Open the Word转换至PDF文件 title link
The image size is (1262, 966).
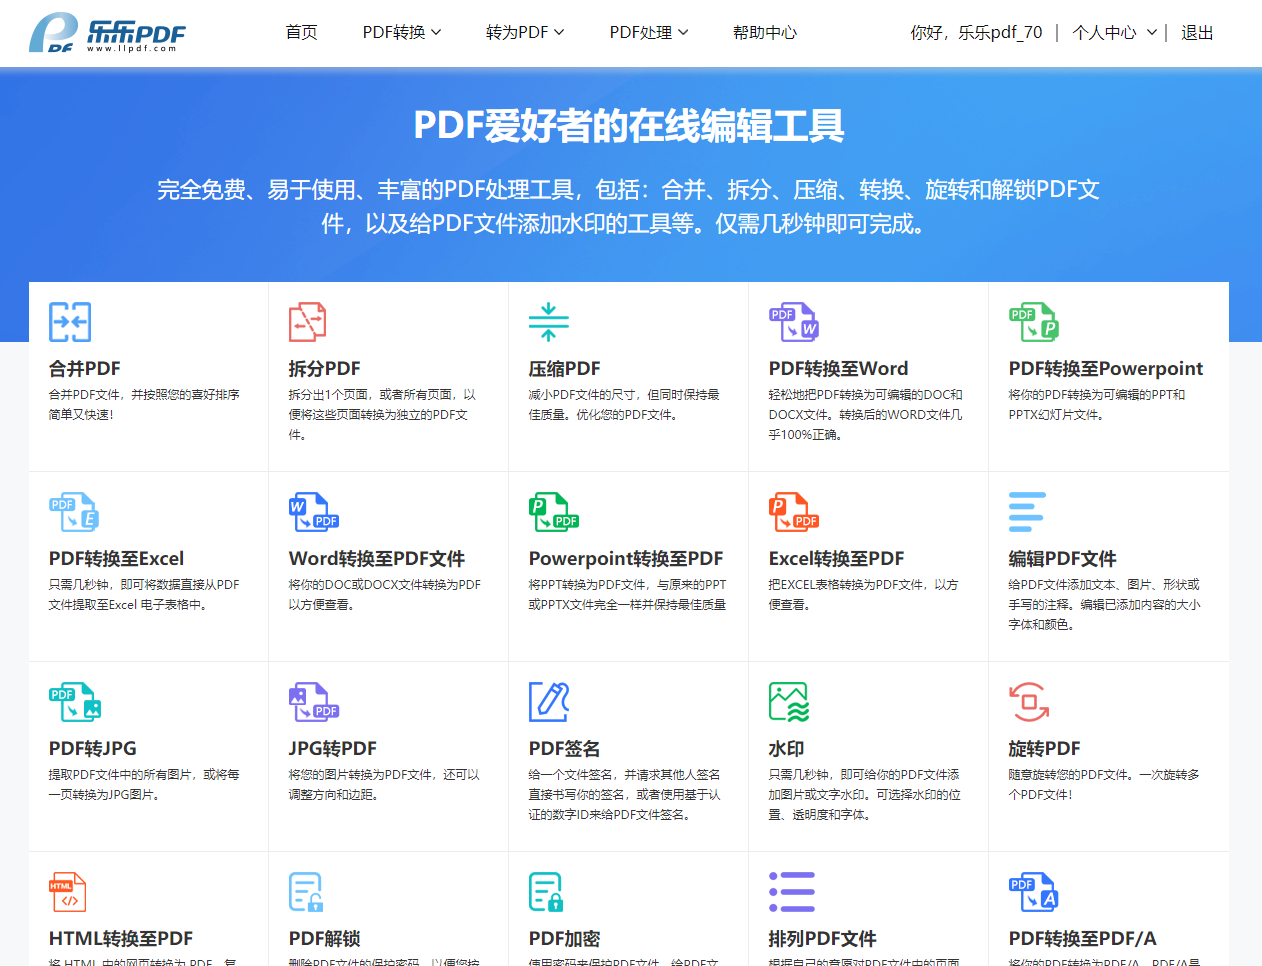[377, 558]
